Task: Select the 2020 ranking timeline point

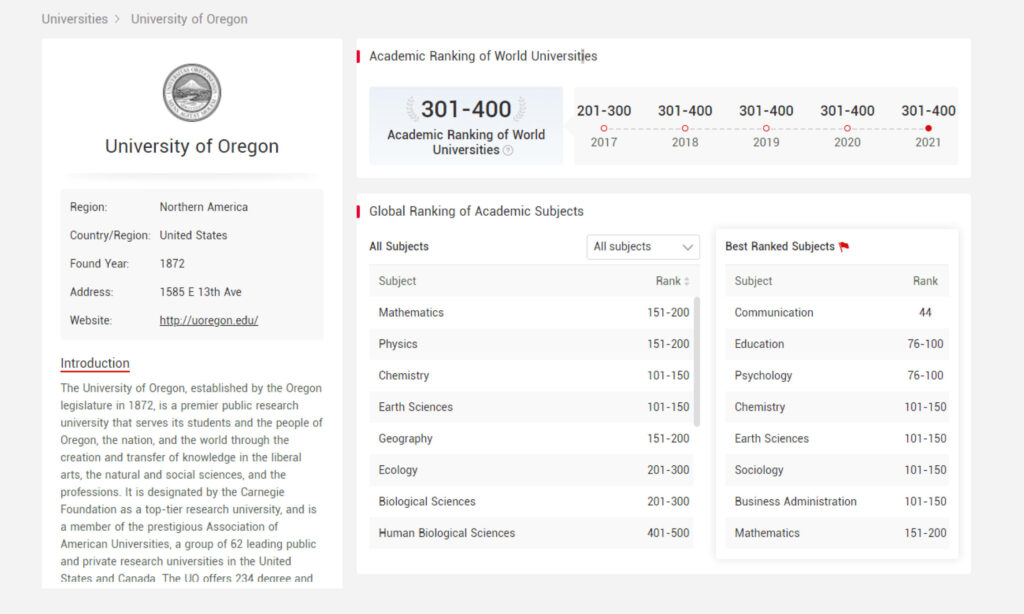Action: click(847, 129)
